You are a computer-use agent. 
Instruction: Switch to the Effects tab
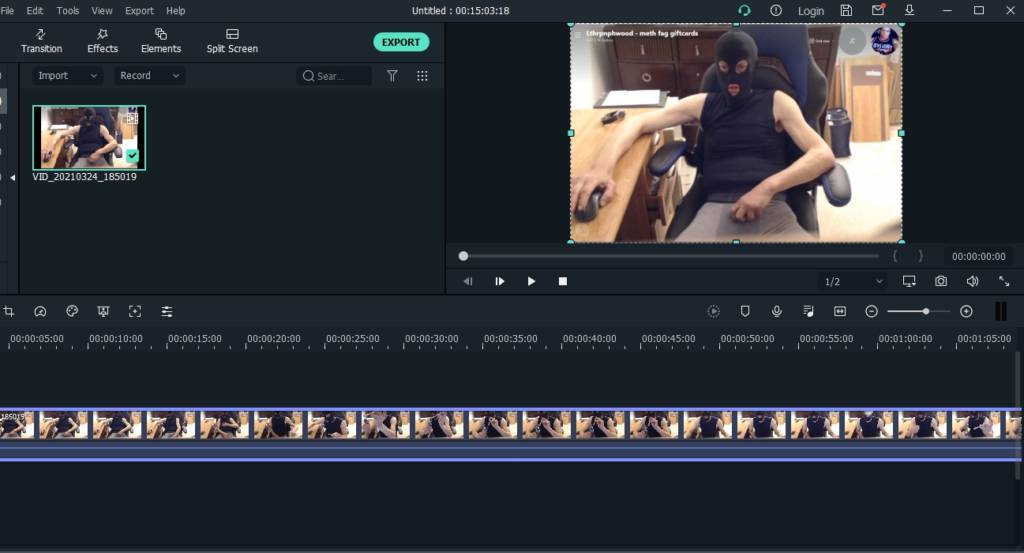[102, 41]
